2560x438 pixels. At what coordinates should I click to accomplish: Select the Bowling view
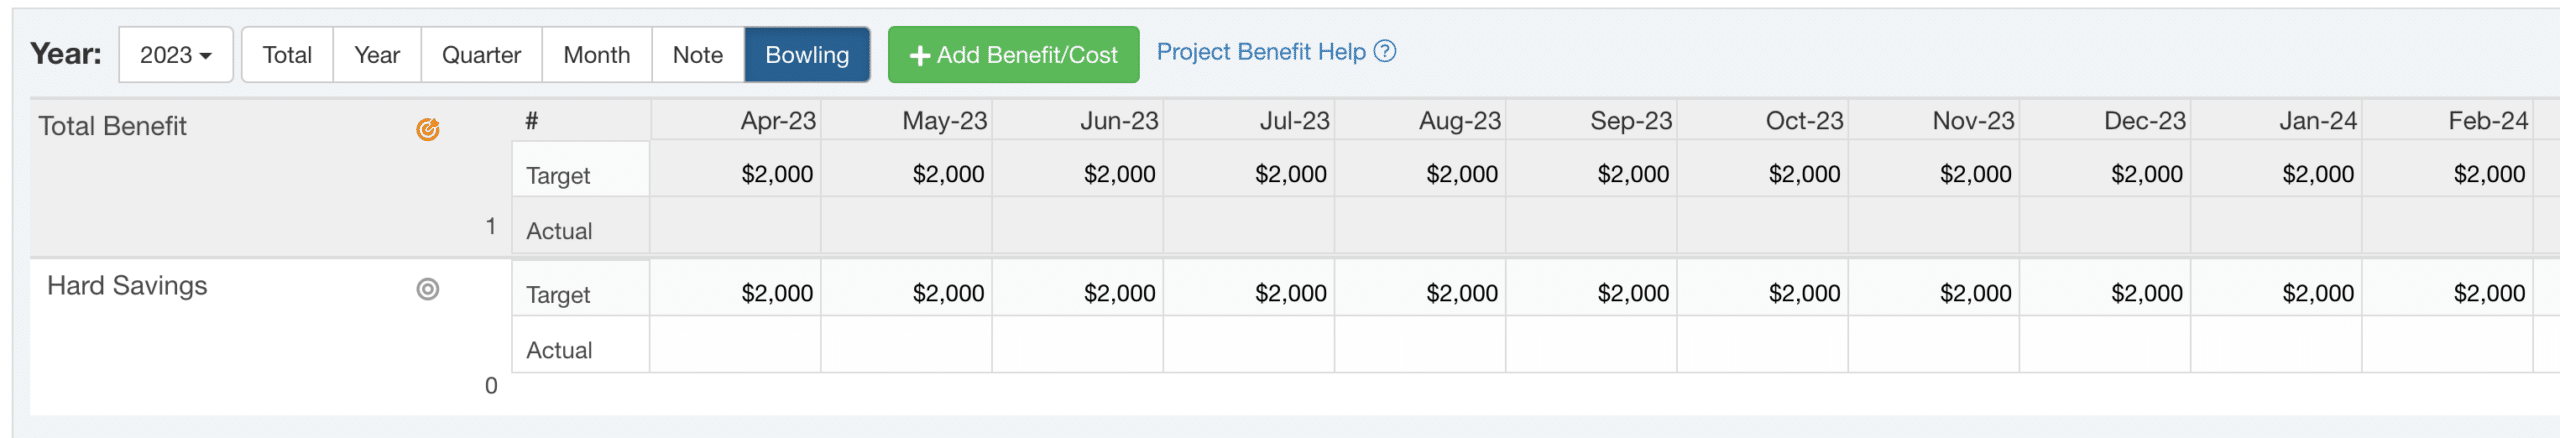point(807,55)
